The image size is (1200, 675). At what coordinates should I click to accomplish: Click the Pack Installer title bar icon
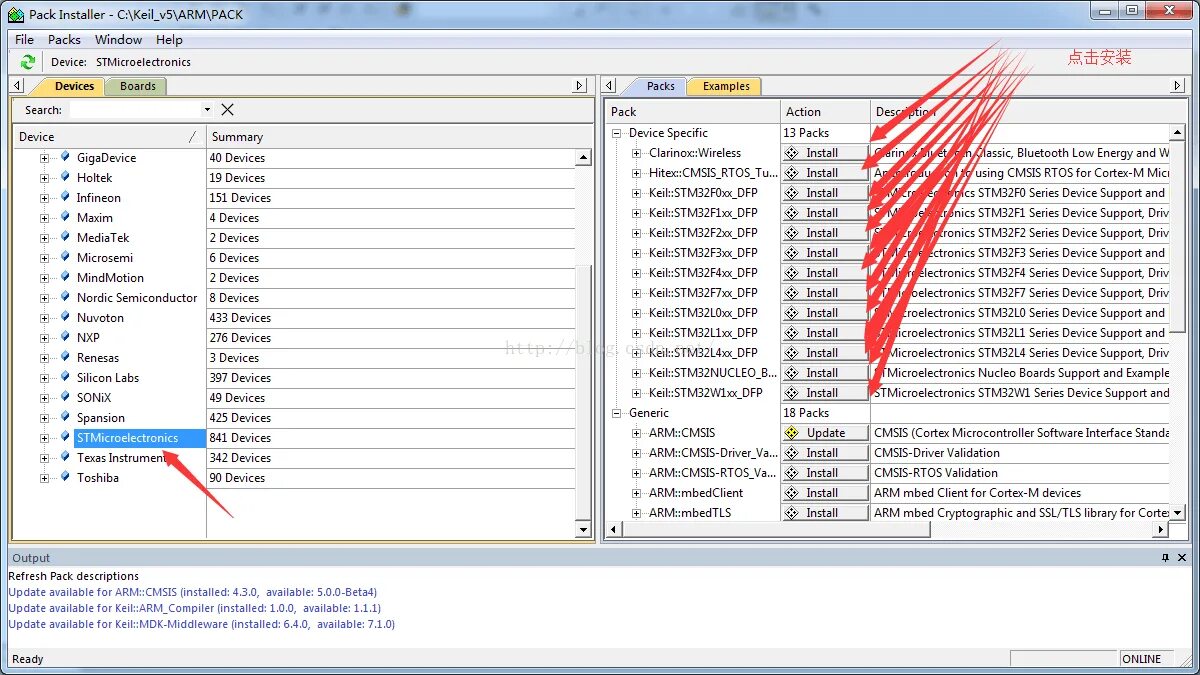16,14
